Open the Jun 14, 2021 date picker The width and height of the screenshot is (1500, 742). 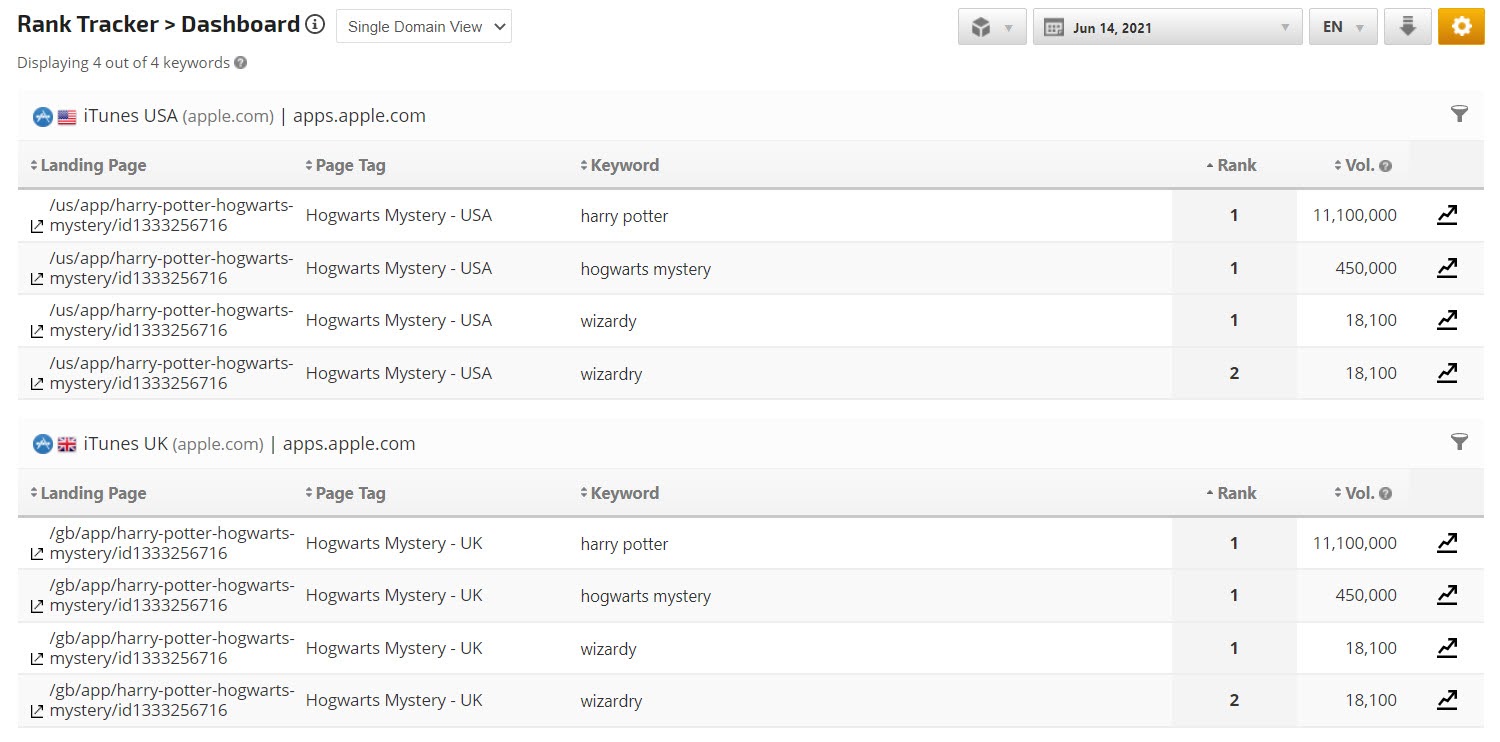(1167, 27)
